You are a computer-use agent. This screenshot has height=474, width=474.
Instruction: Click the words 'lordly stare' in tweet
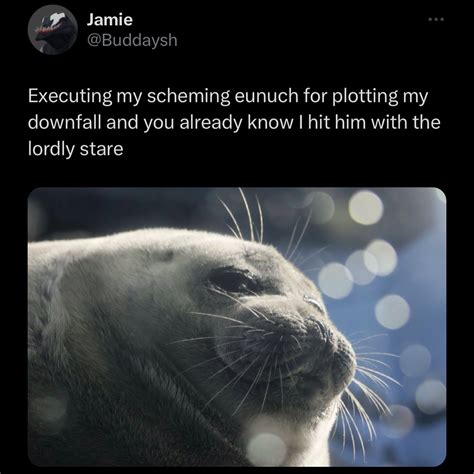76,149
